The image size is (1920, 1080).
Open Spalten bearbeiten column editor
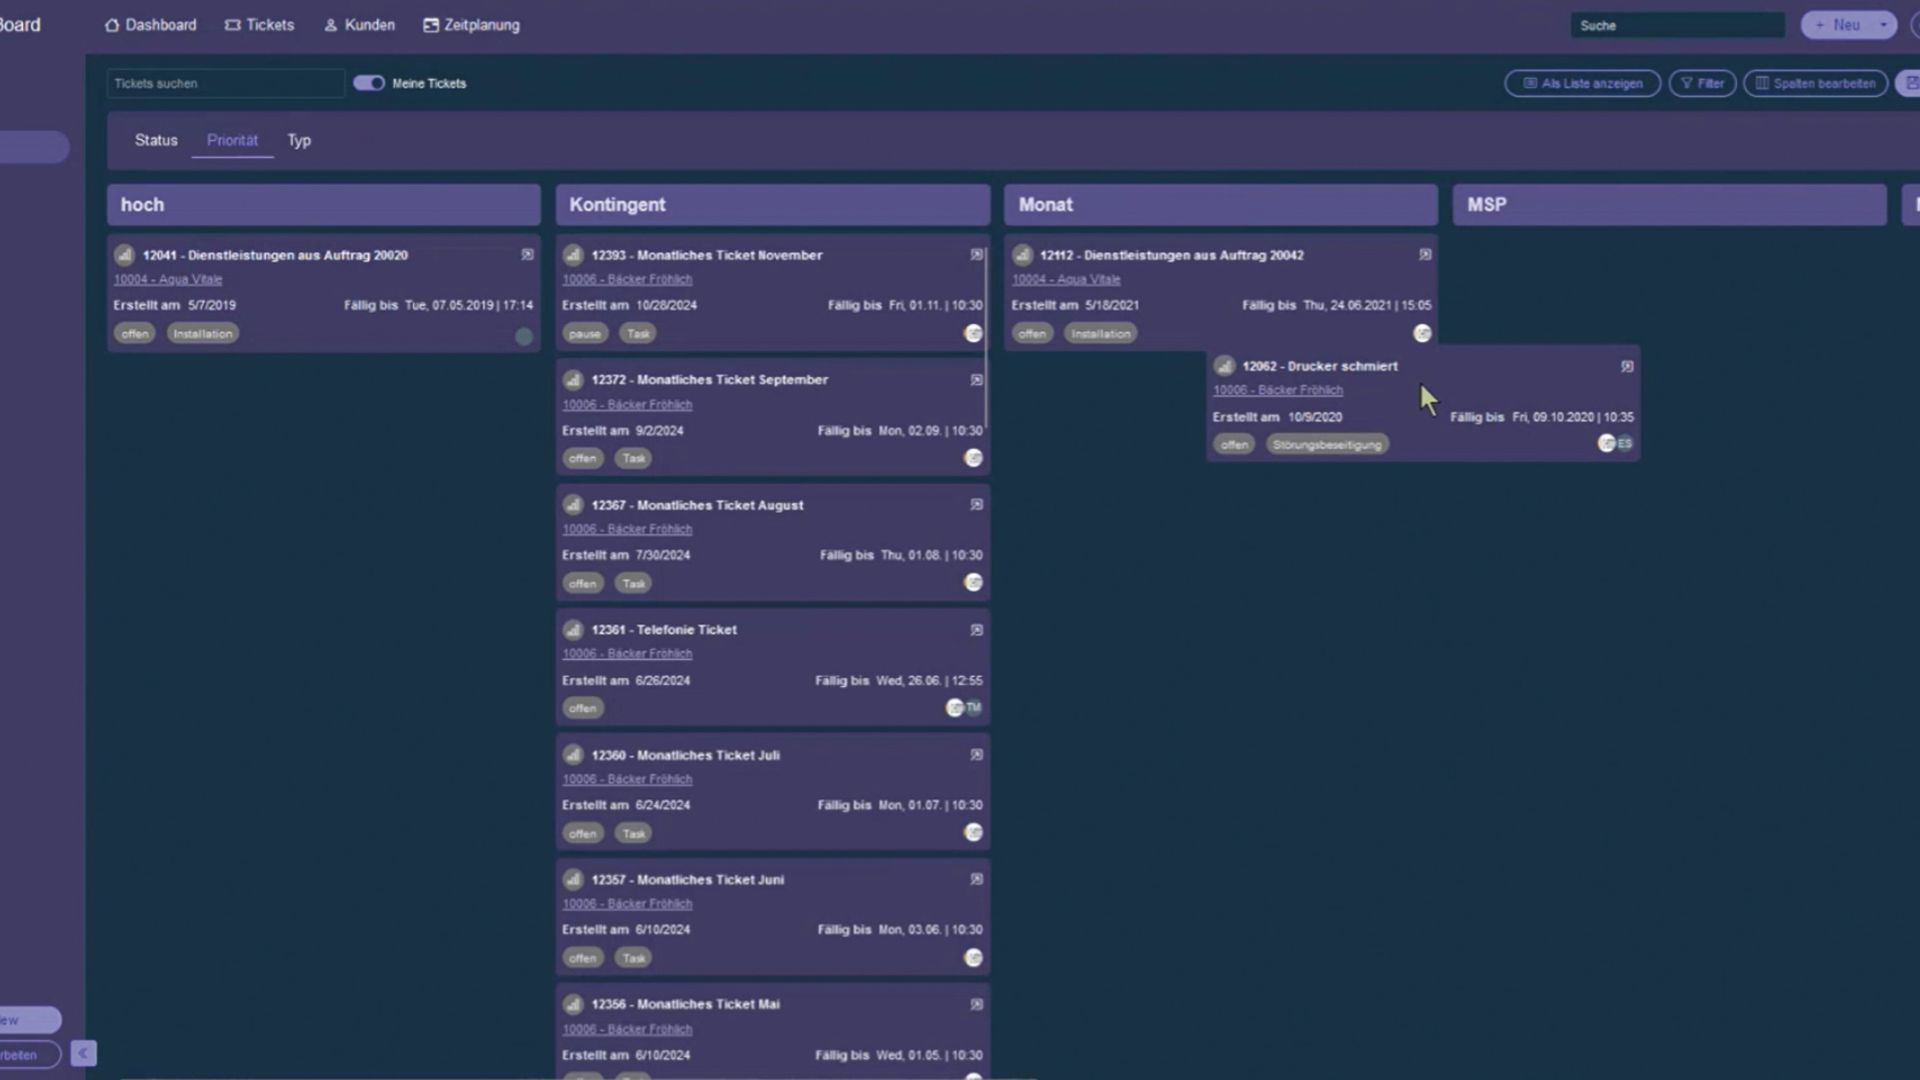[x=1815, y=83]
